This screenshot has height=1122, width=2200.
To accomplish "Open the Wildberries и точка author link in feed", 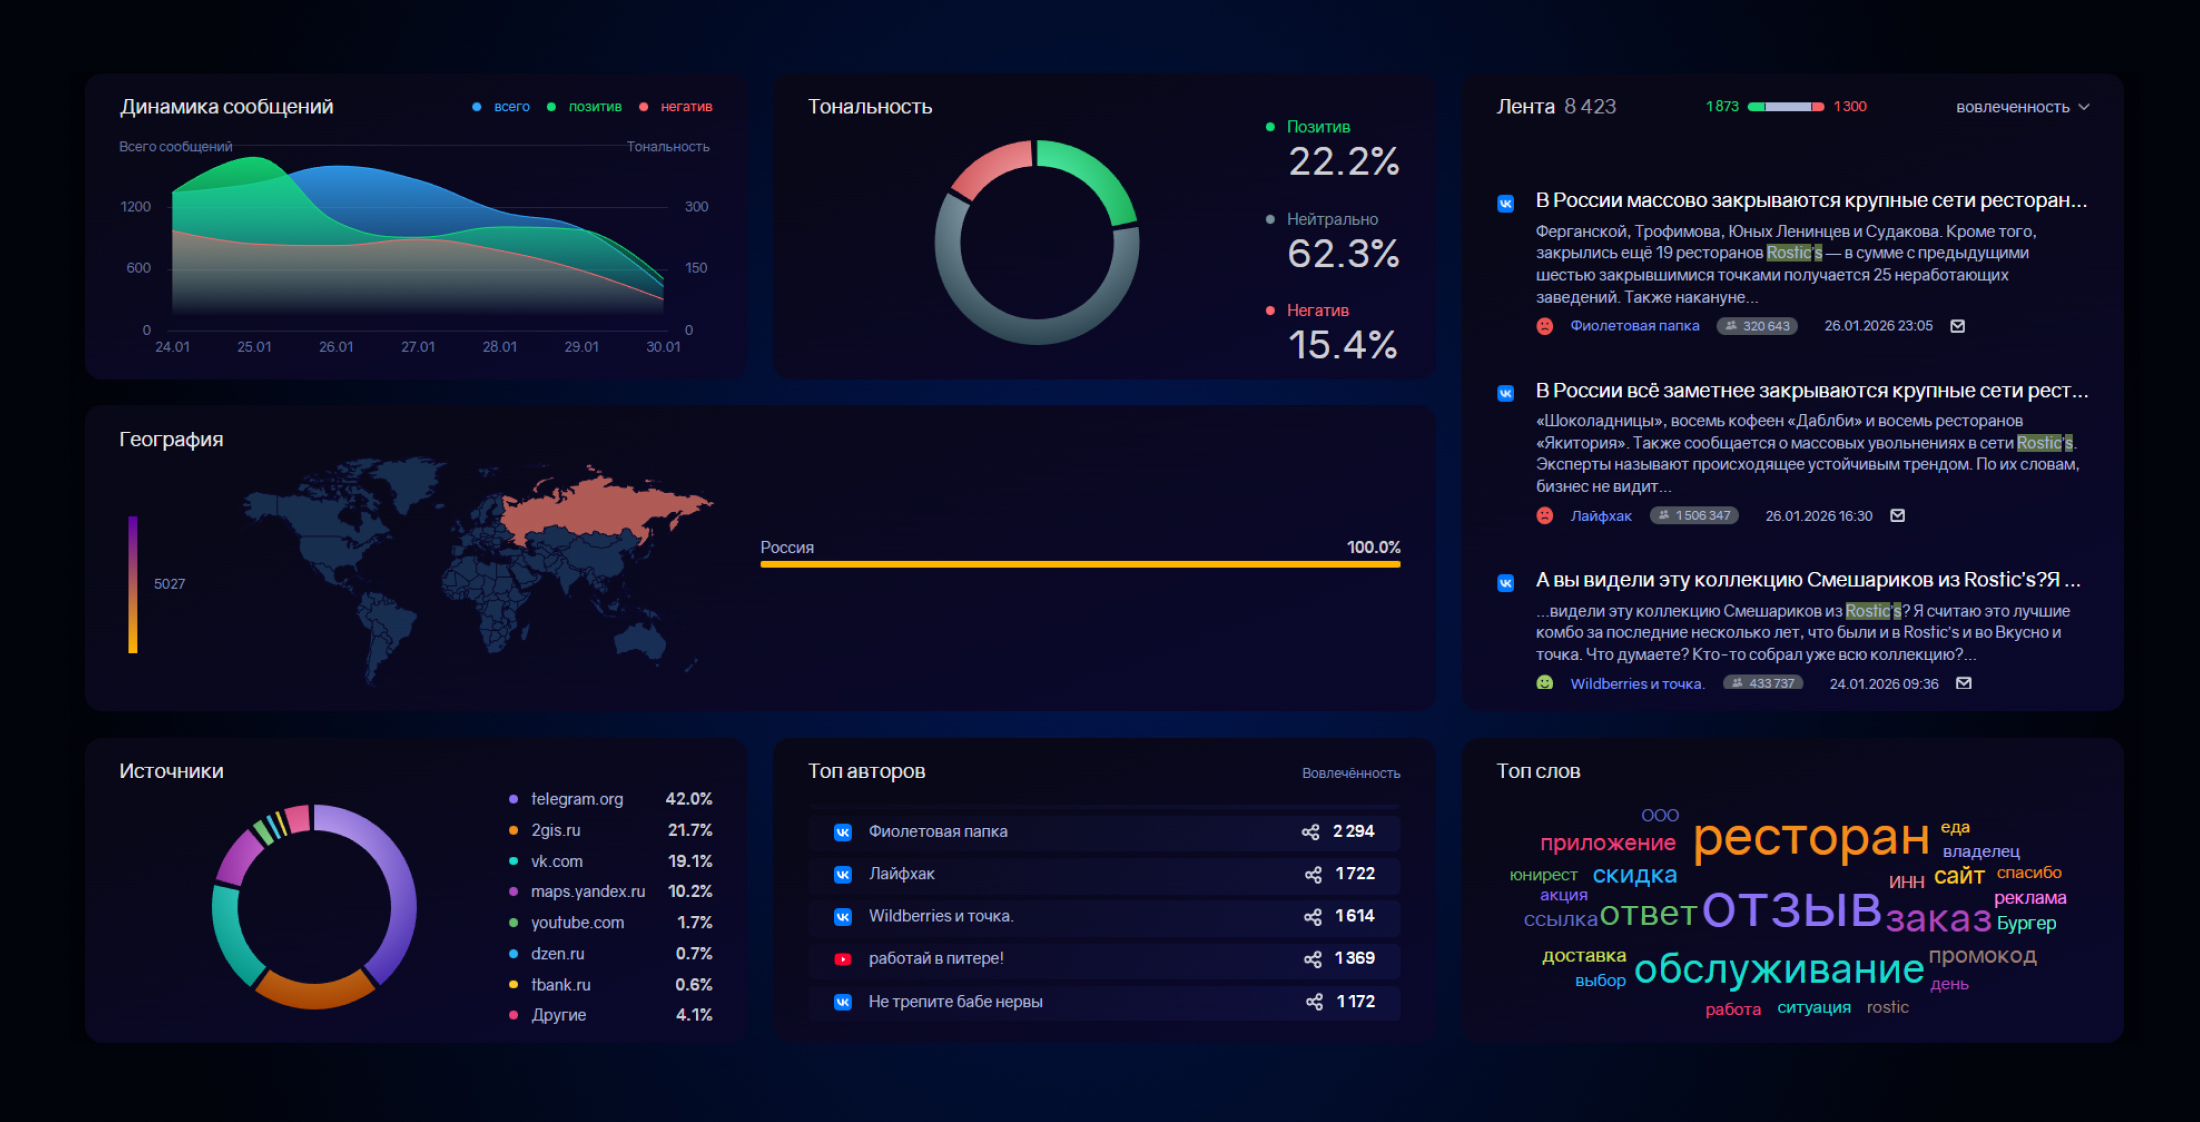I will click(1637, 684).
